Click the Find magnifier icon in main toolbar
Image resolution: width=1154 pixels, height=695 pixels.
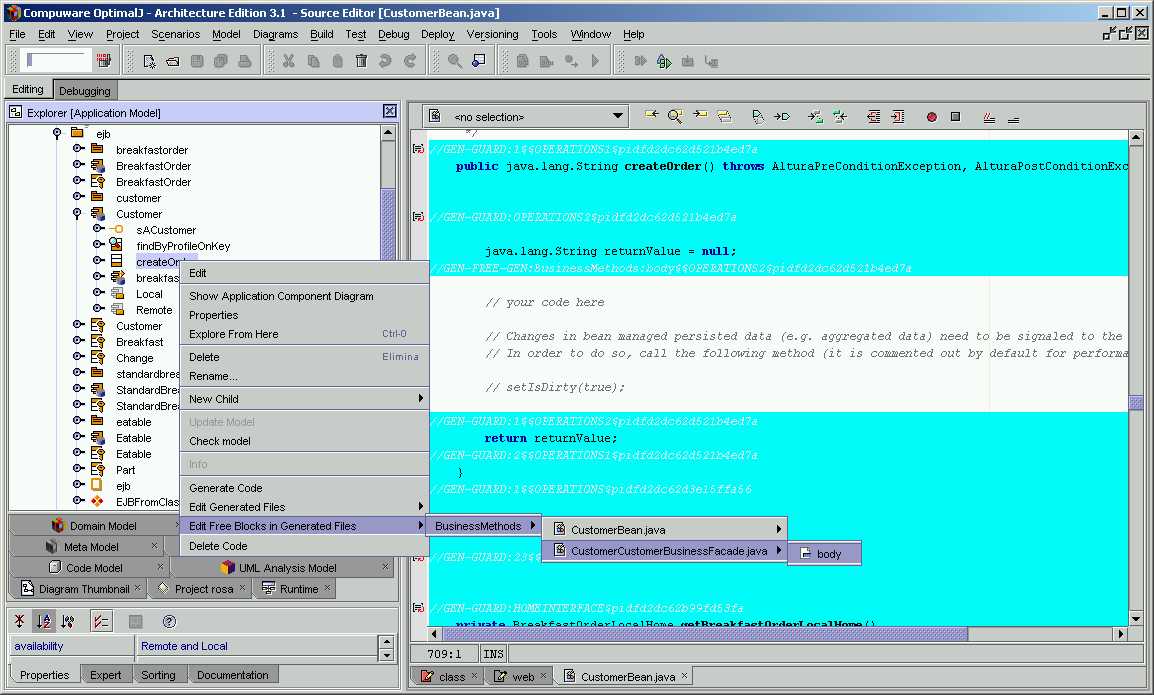click(455, 62)
